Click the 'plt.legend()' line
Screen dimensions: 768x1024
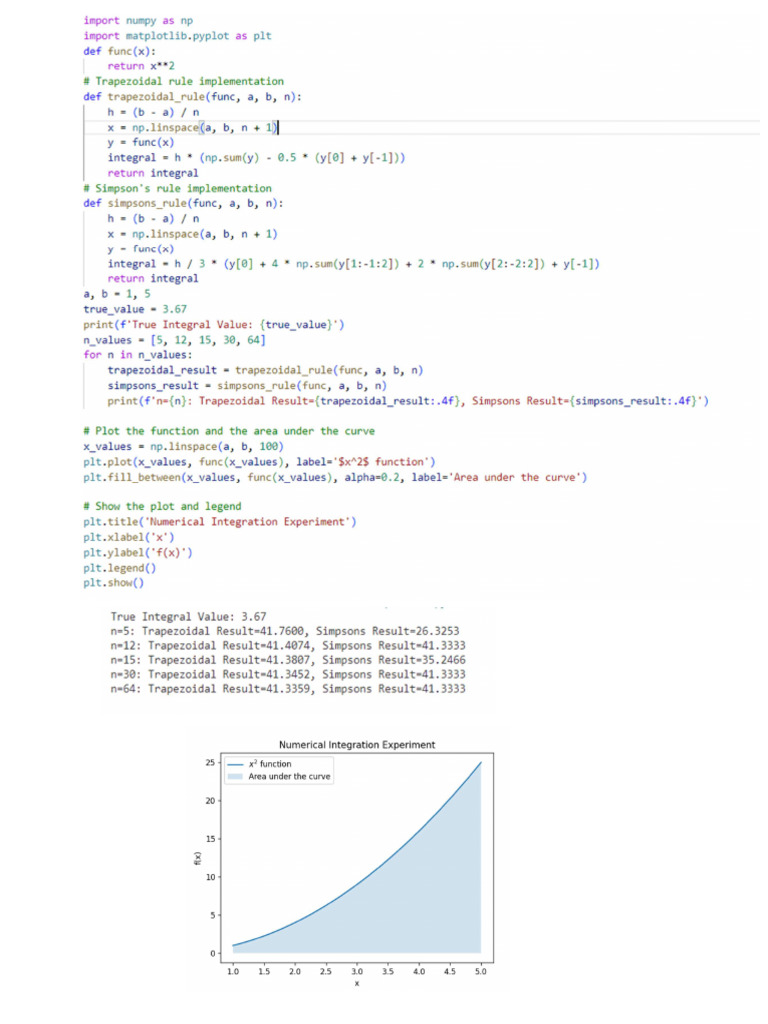point(120,568)
